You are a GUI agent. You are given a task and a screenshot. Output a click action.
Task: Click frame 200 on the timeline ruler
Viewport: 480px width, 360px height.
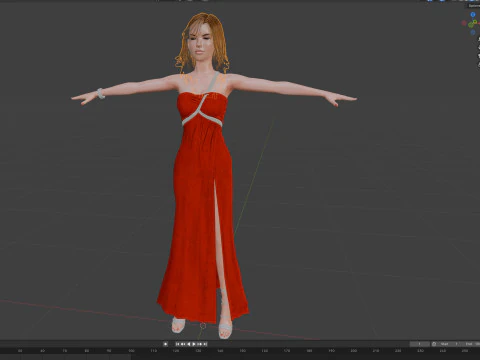click(353, 351)
